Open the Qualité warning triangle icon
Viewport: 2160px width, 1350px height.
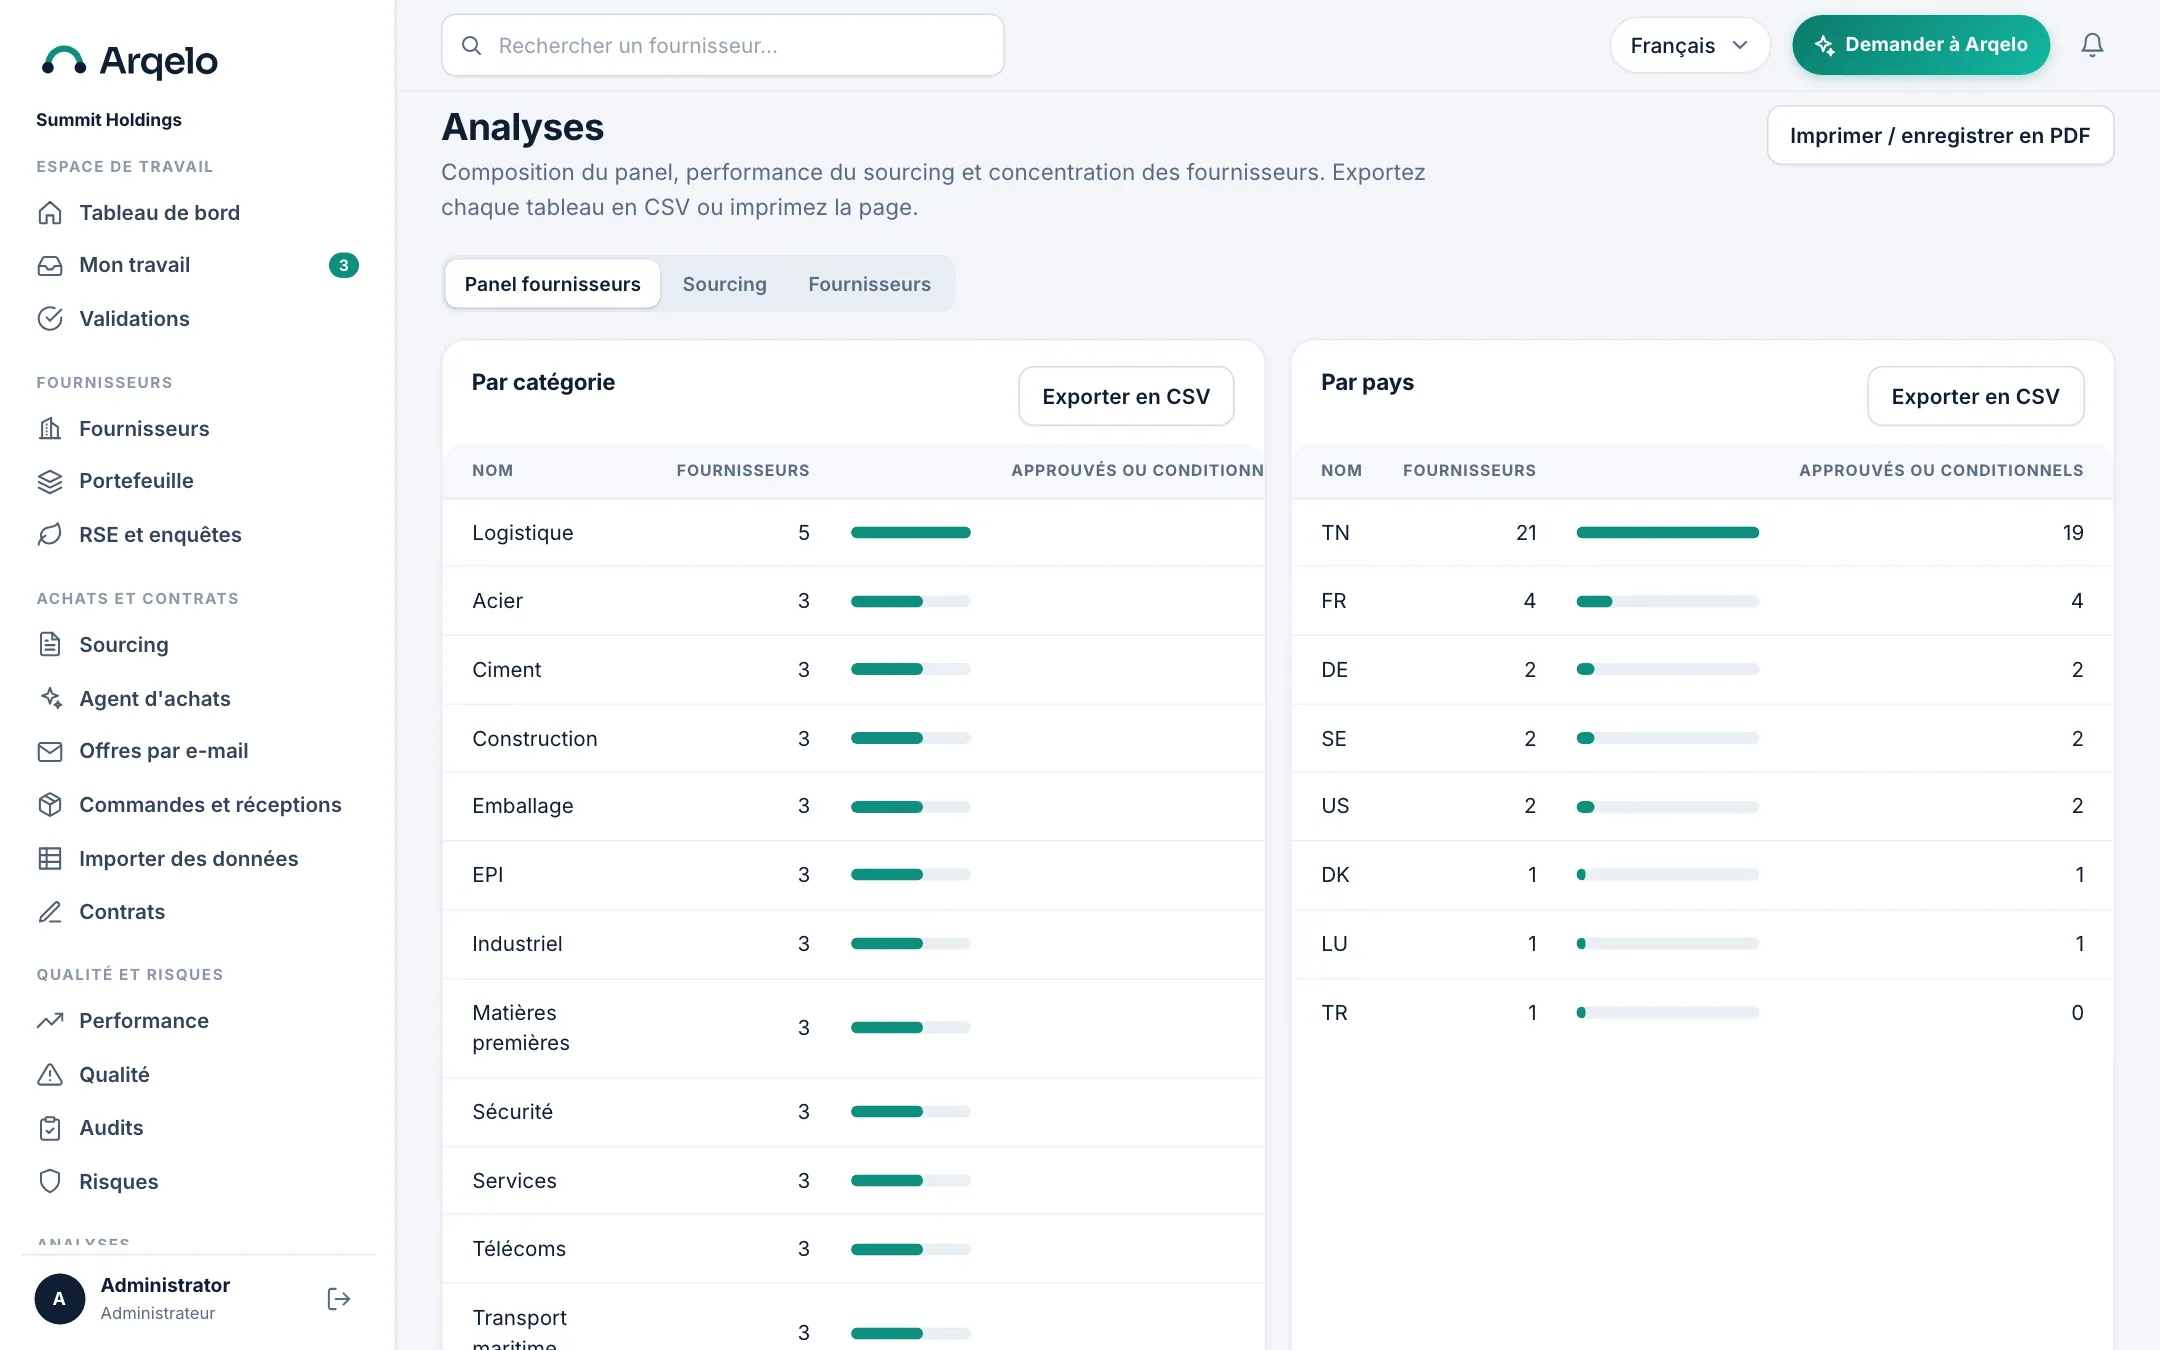pyautogui.click(x=50, y=1075)
